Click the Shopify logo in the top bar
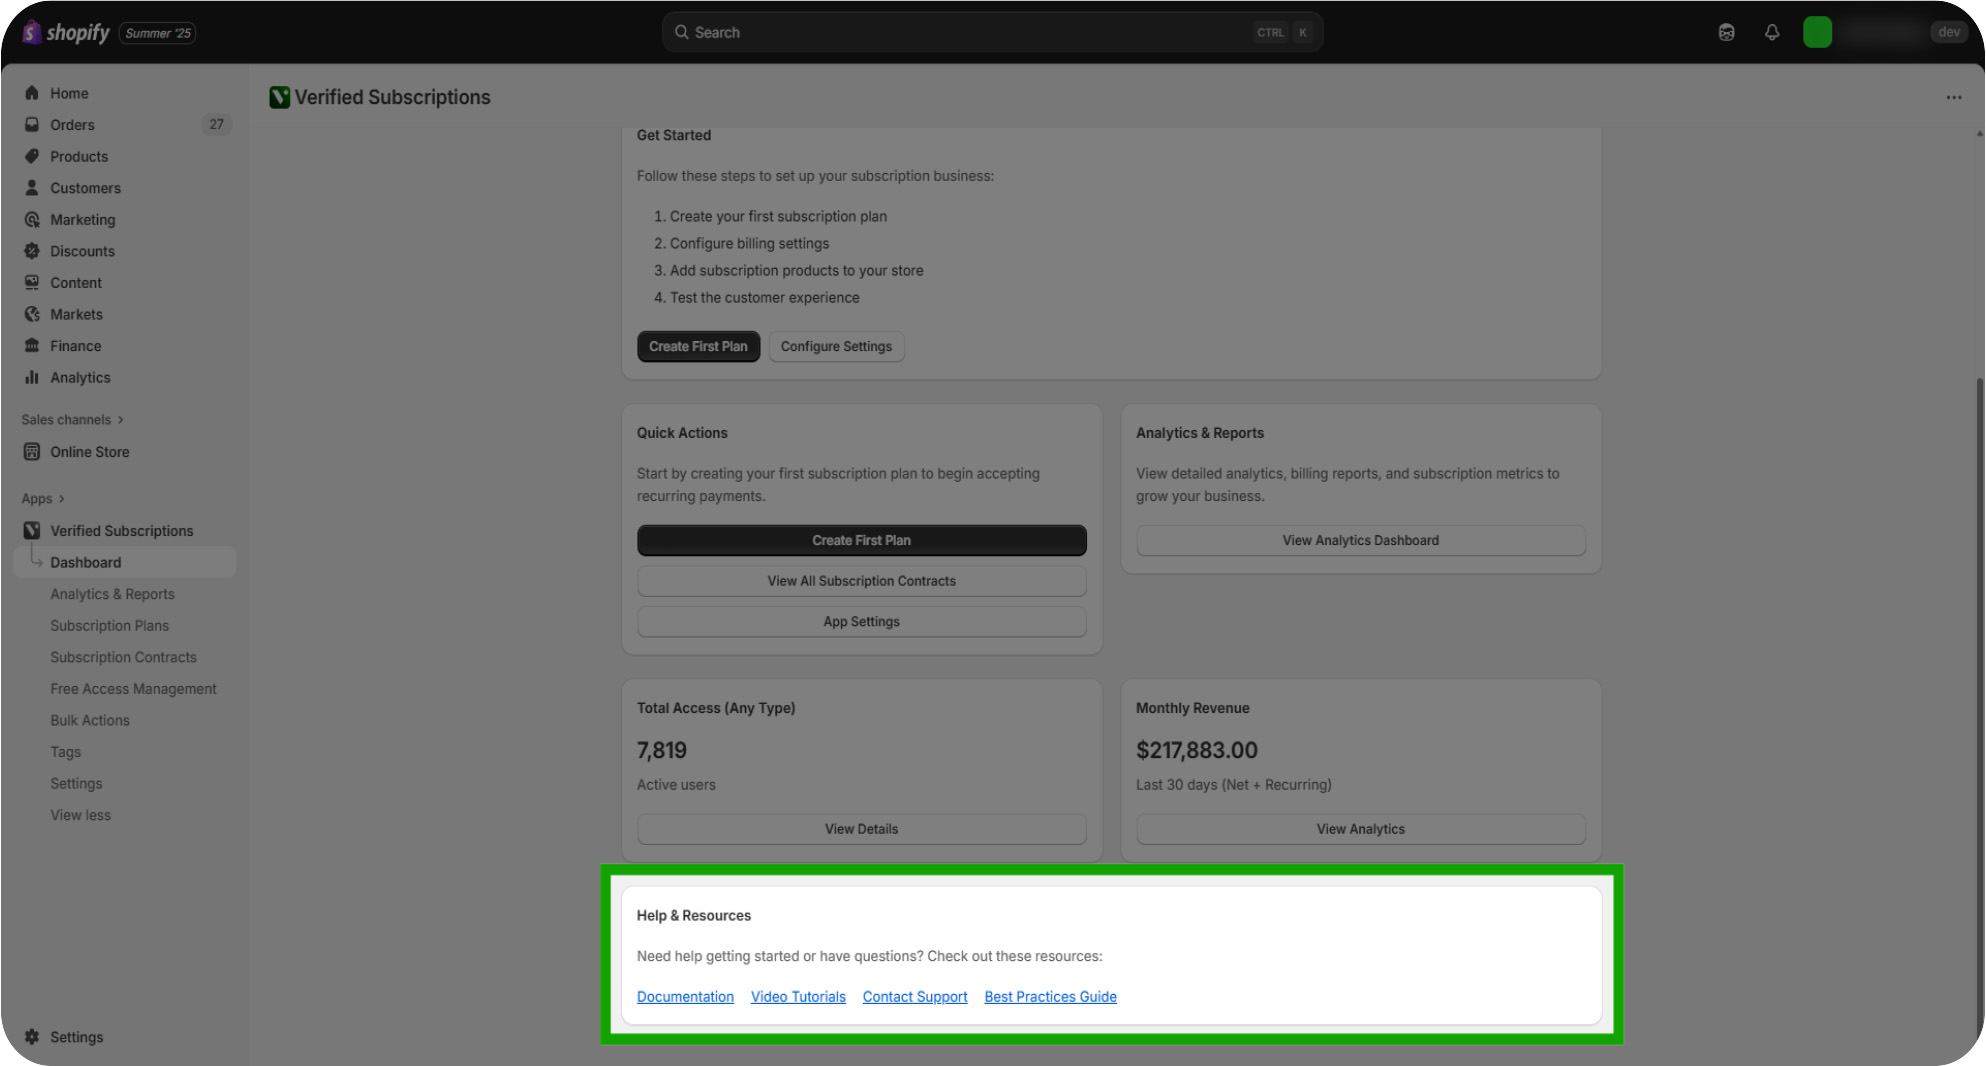This screenshot has height=1066, width=1986. click(x=66, y=32)
